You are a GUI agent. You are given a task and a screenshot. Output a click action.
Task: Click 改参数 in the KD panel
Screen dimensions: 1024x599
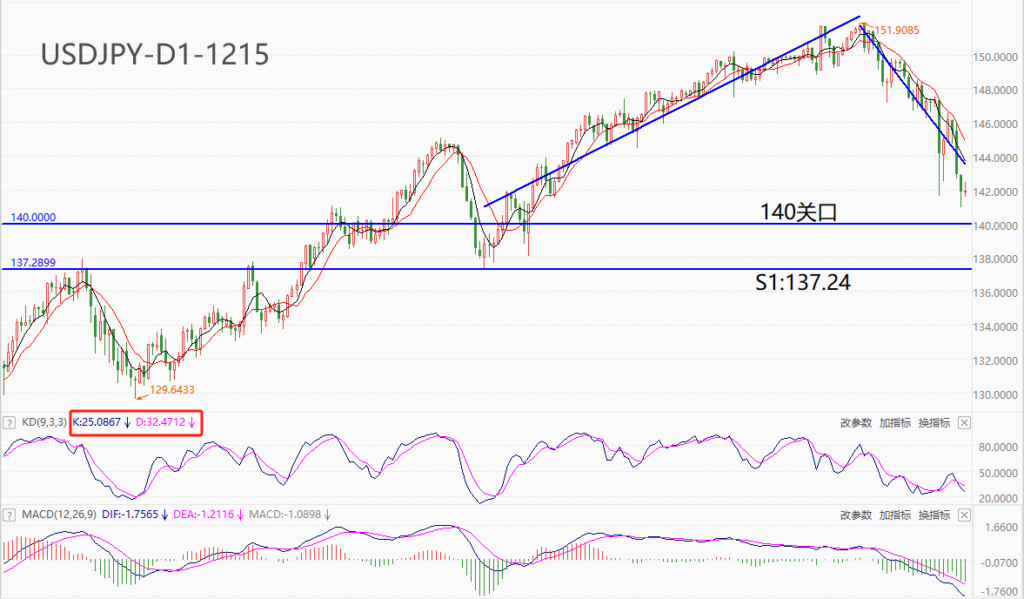click(856, 423)
